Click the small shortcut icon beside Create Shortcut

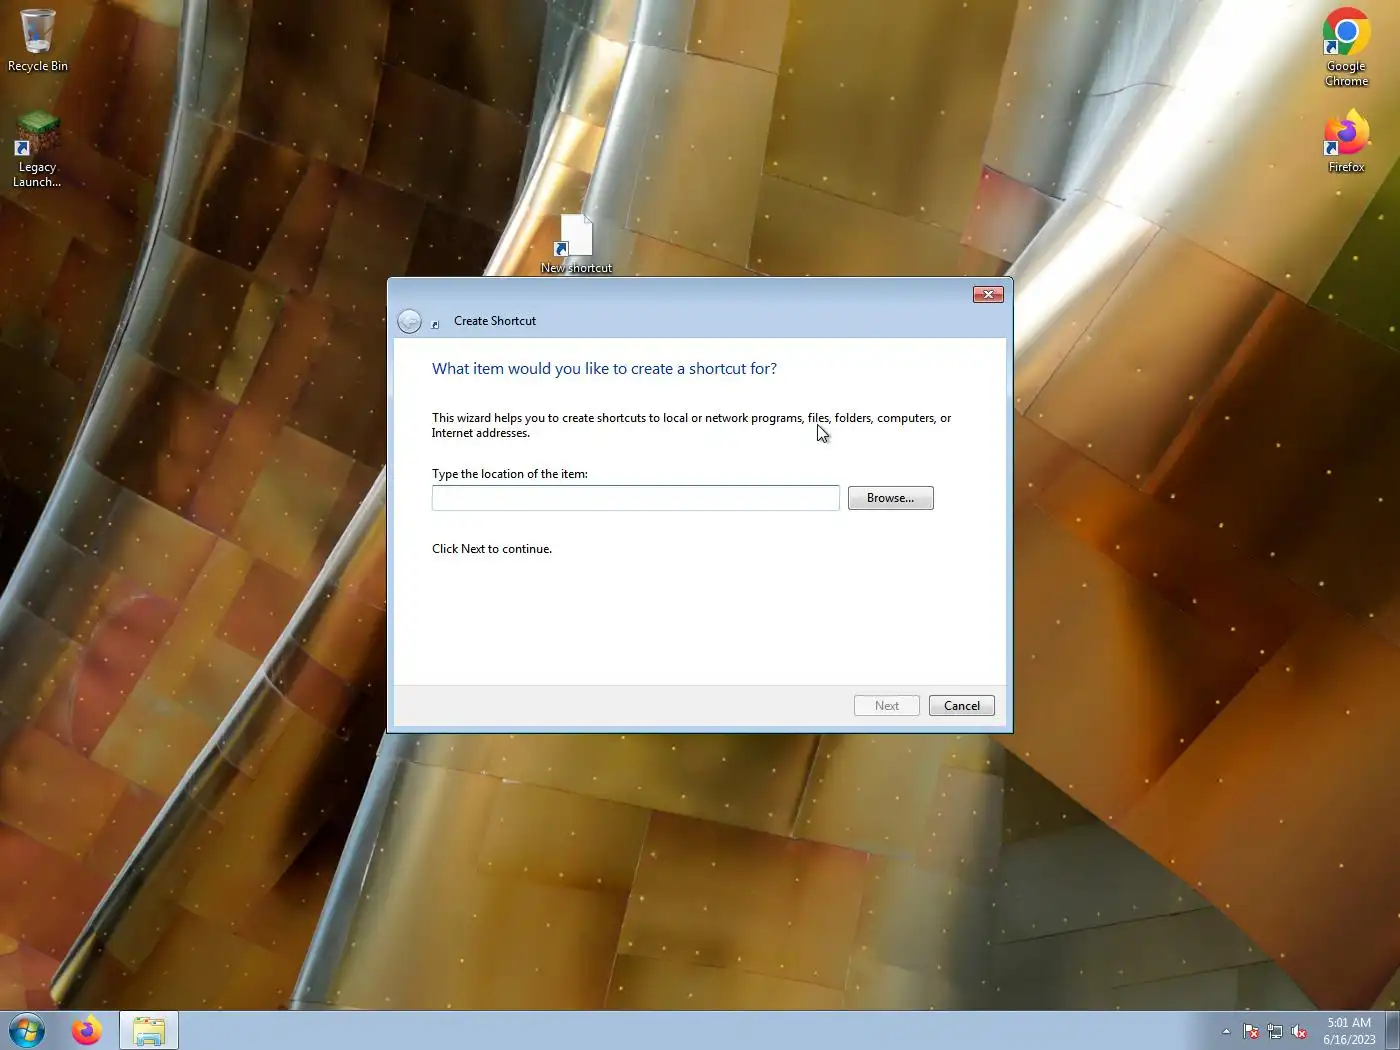(x=435, y=324)
